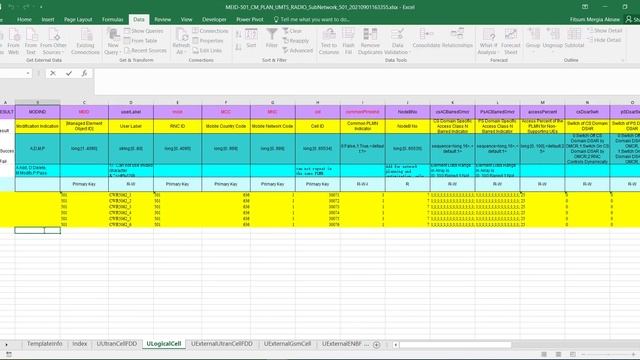640x360 pixels.
Task: Click the Undo icon in title bar
Action: [11, 7]
